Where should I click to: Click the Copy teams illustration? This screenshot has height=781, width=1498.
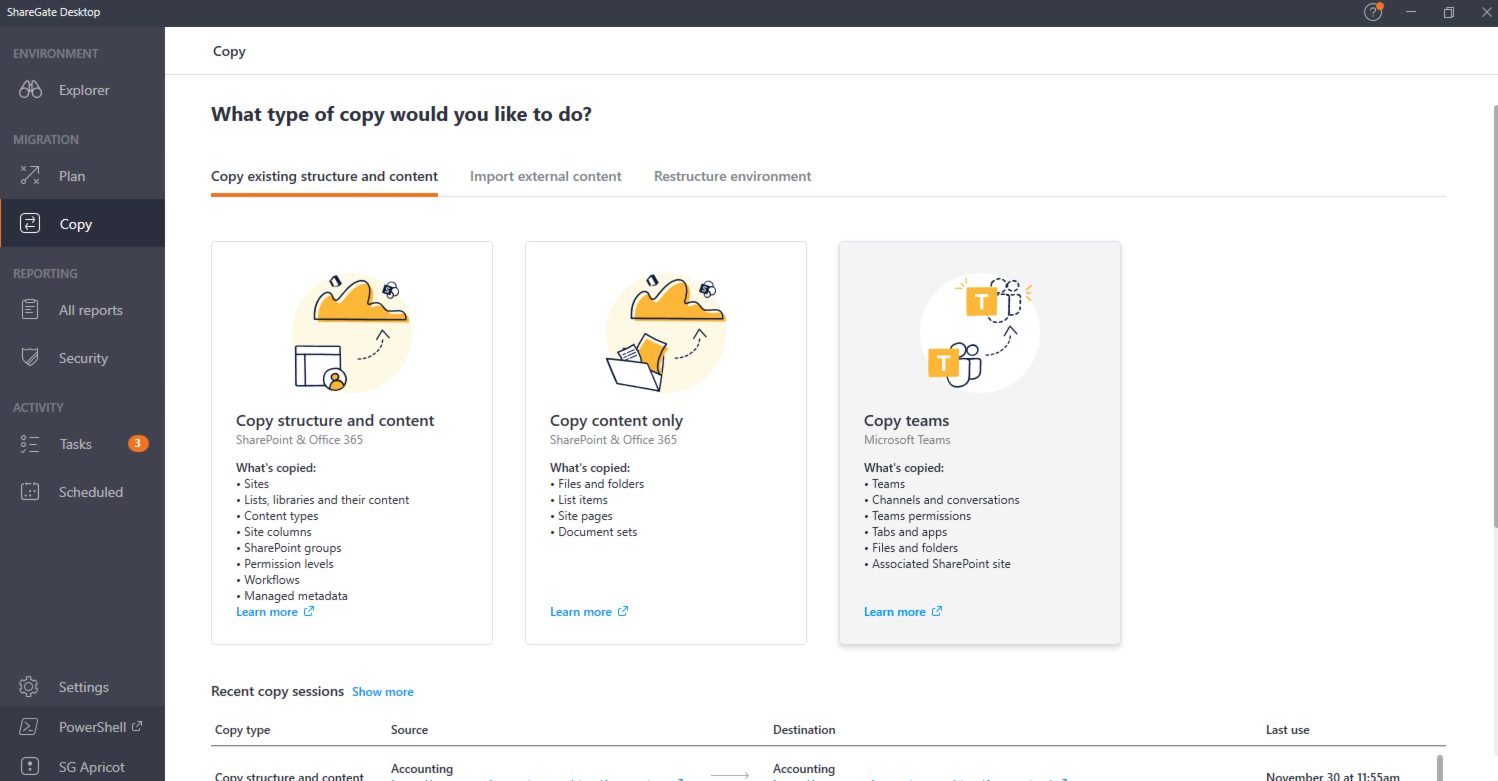[980, 333]
